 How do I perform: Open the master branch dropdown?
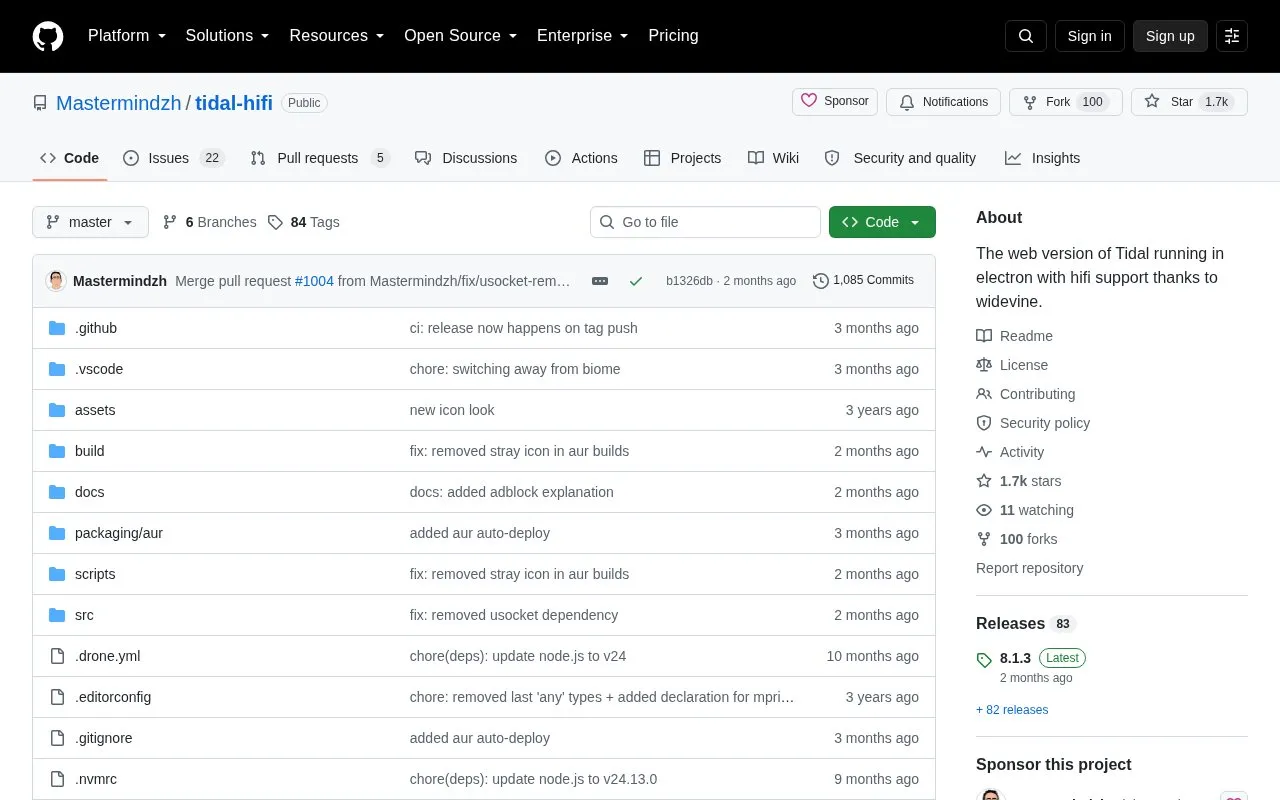click(90, 222)
